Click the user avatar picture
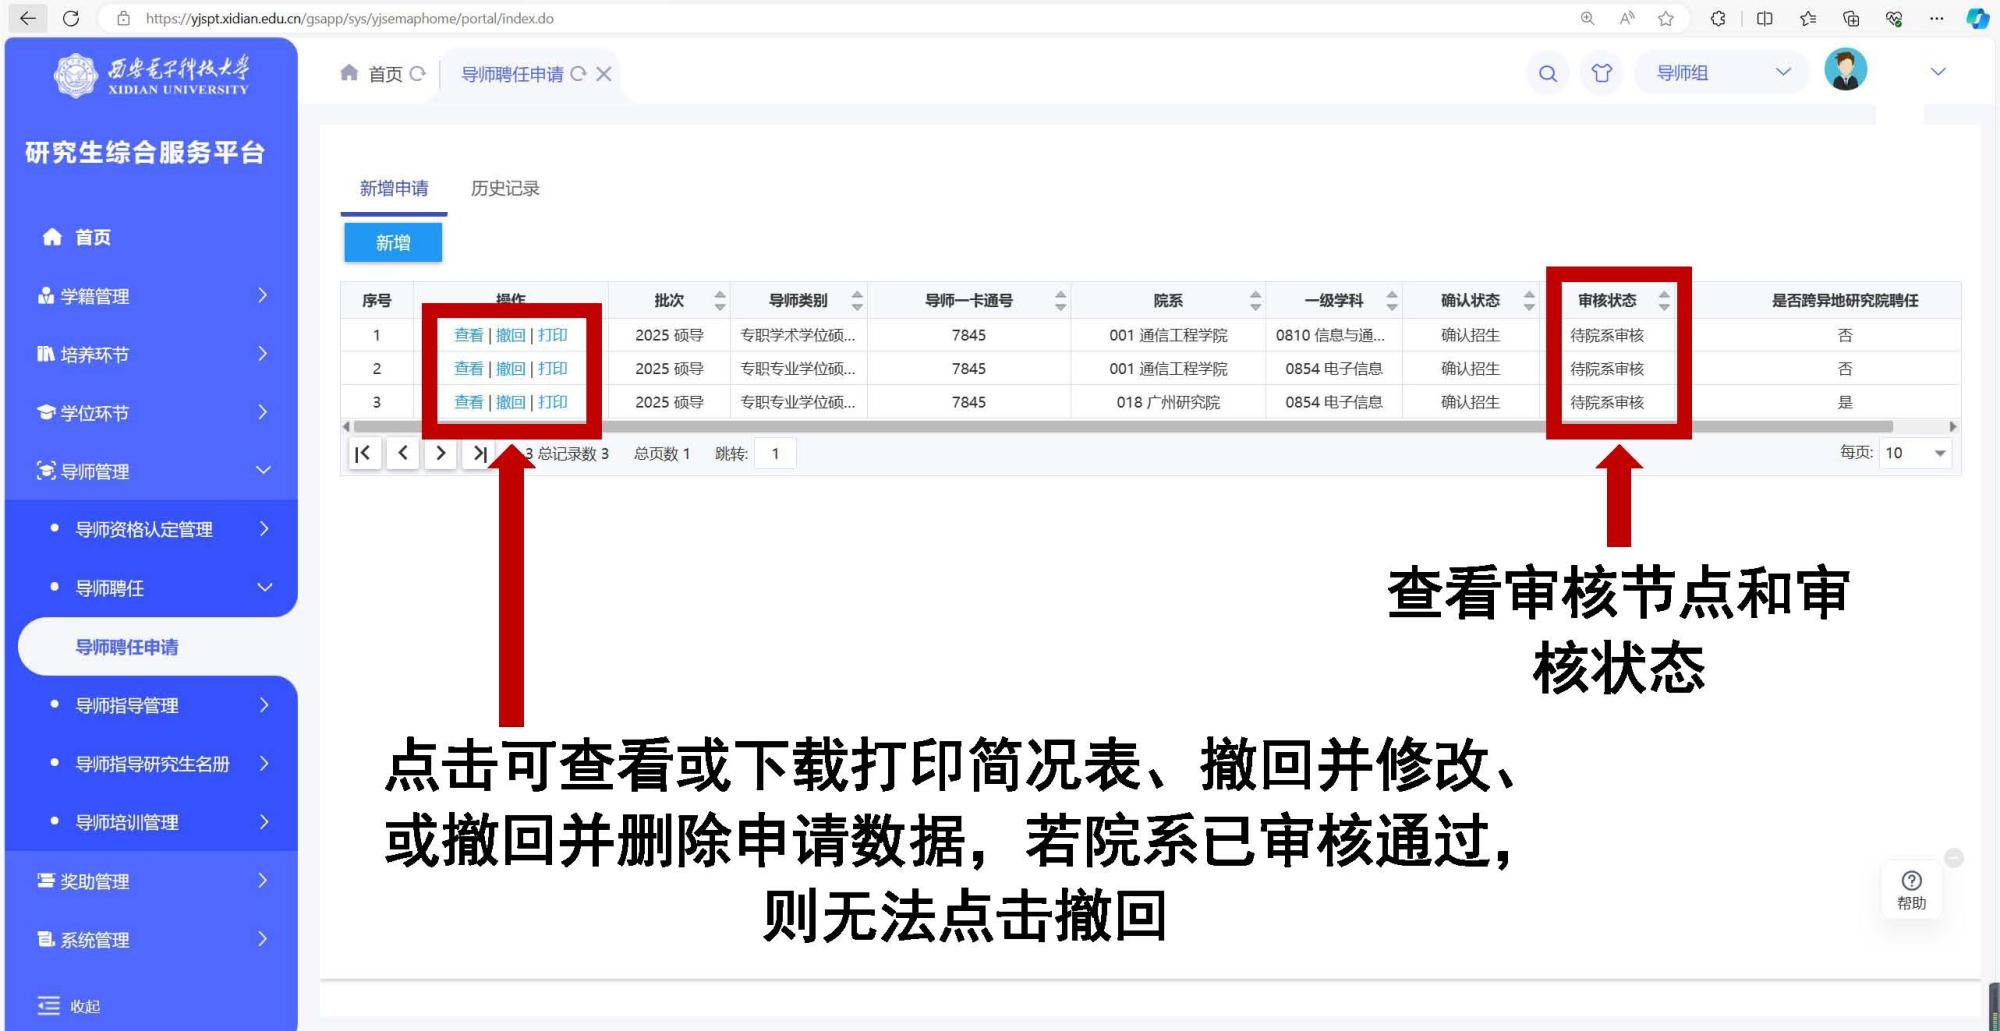The image size is (2000, 1031). click(x=1845, y=70)
